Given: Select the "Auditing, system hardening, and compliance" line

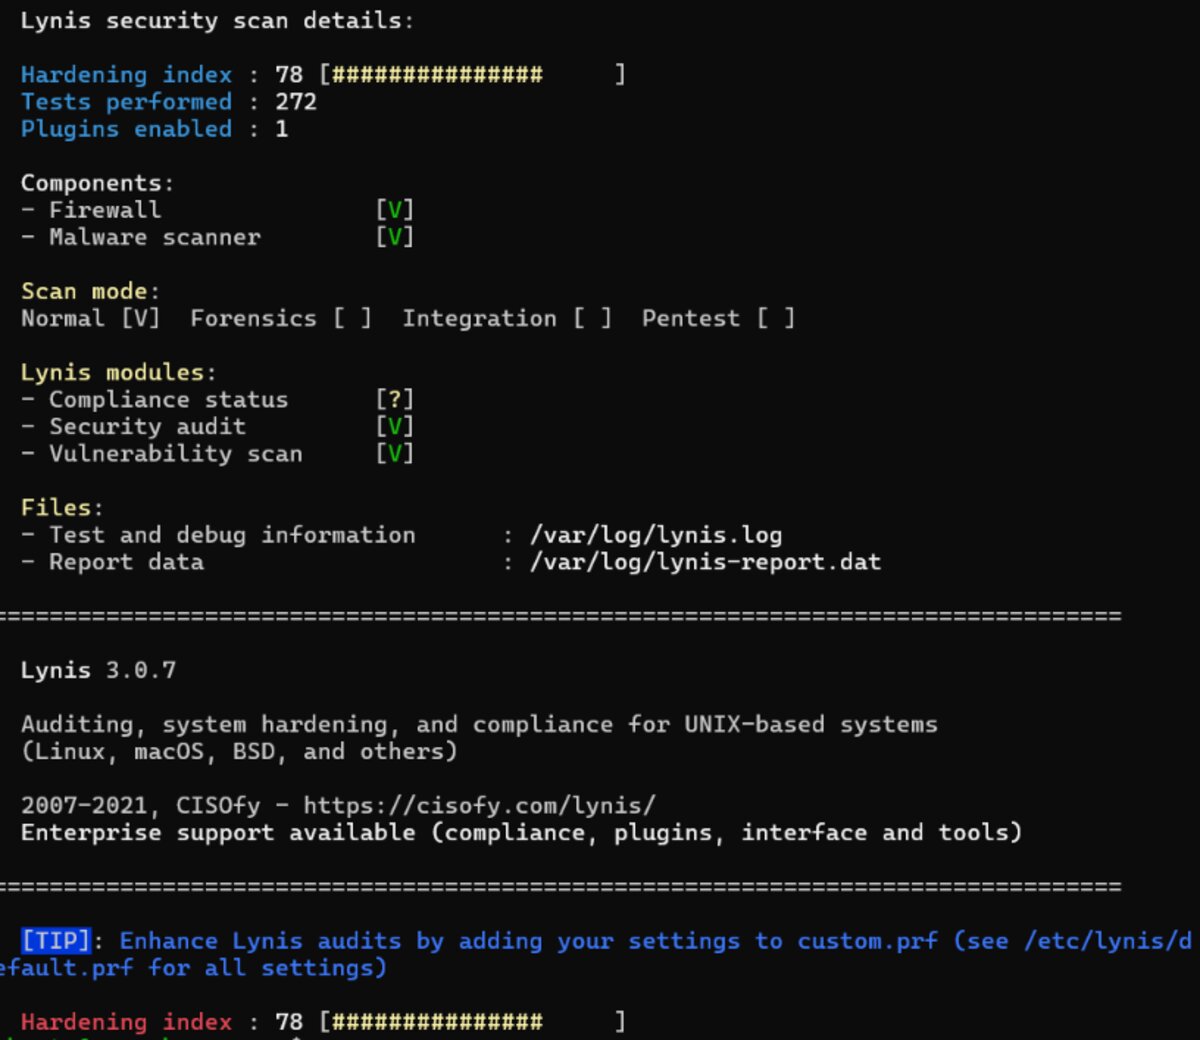Looking at the screenshot, I should (x=479, y=724).
